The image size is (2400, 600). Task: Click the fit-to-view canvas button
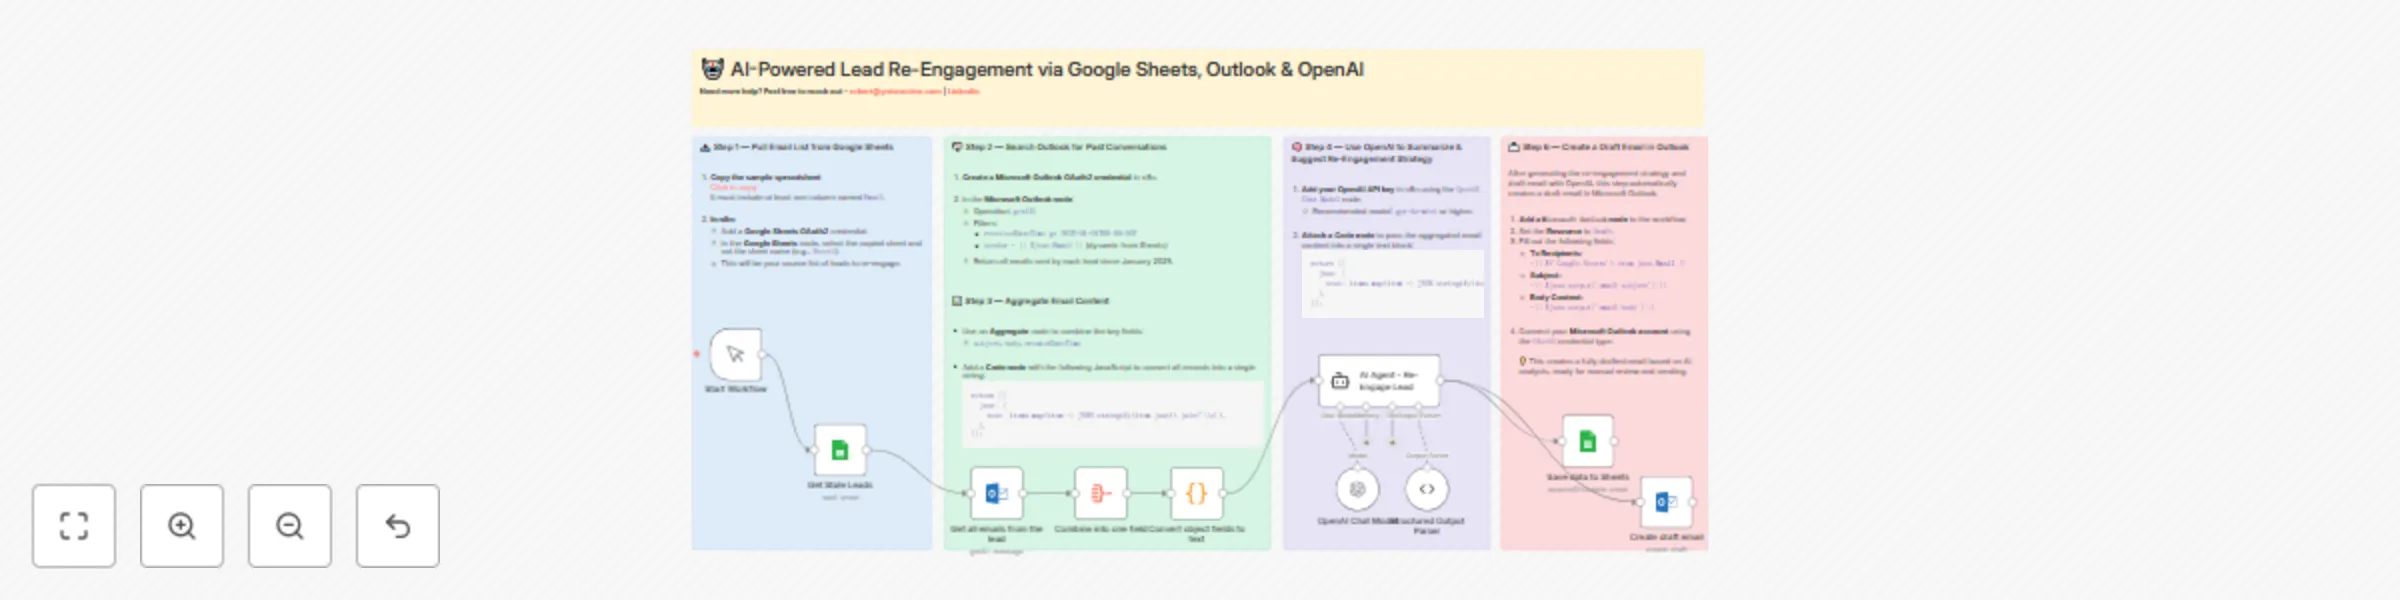74,526
